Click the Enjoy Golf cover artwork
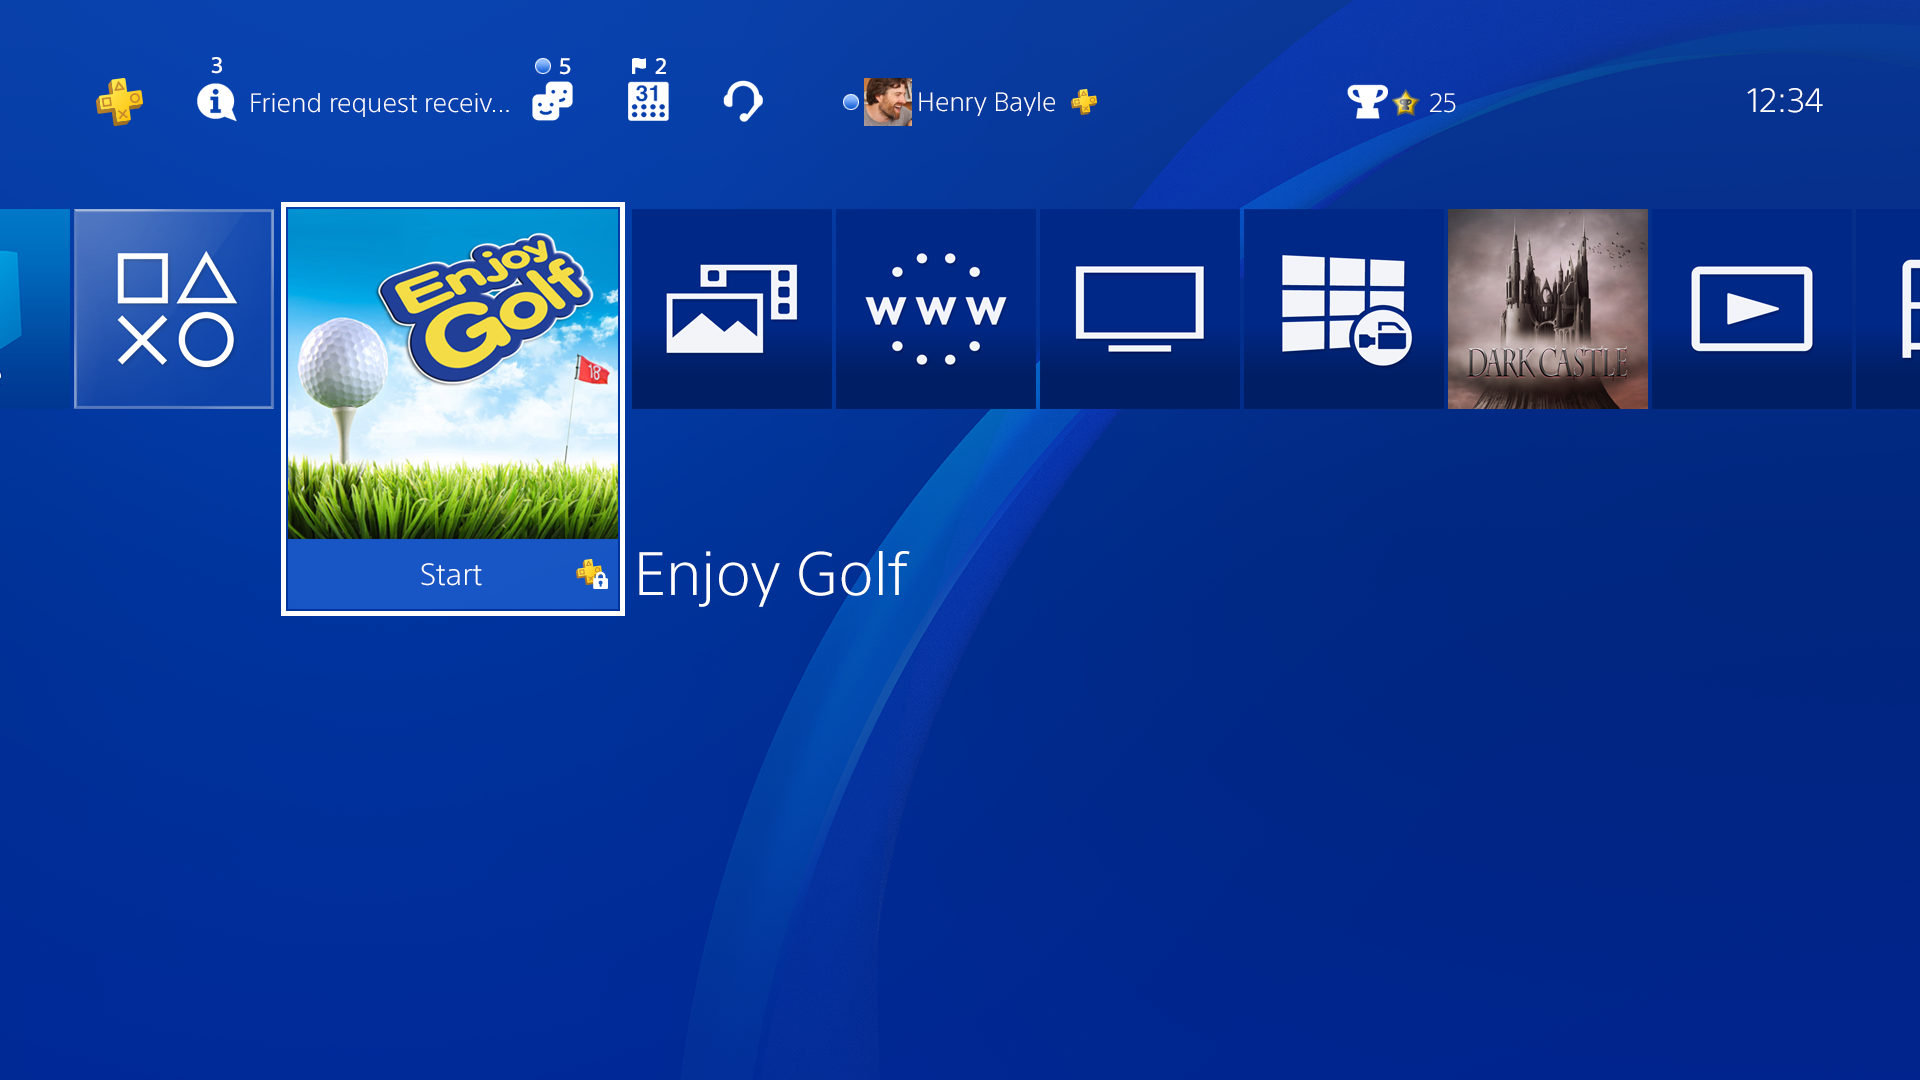Screen dimensions: 1920x1080 click(x=453, y=374)
